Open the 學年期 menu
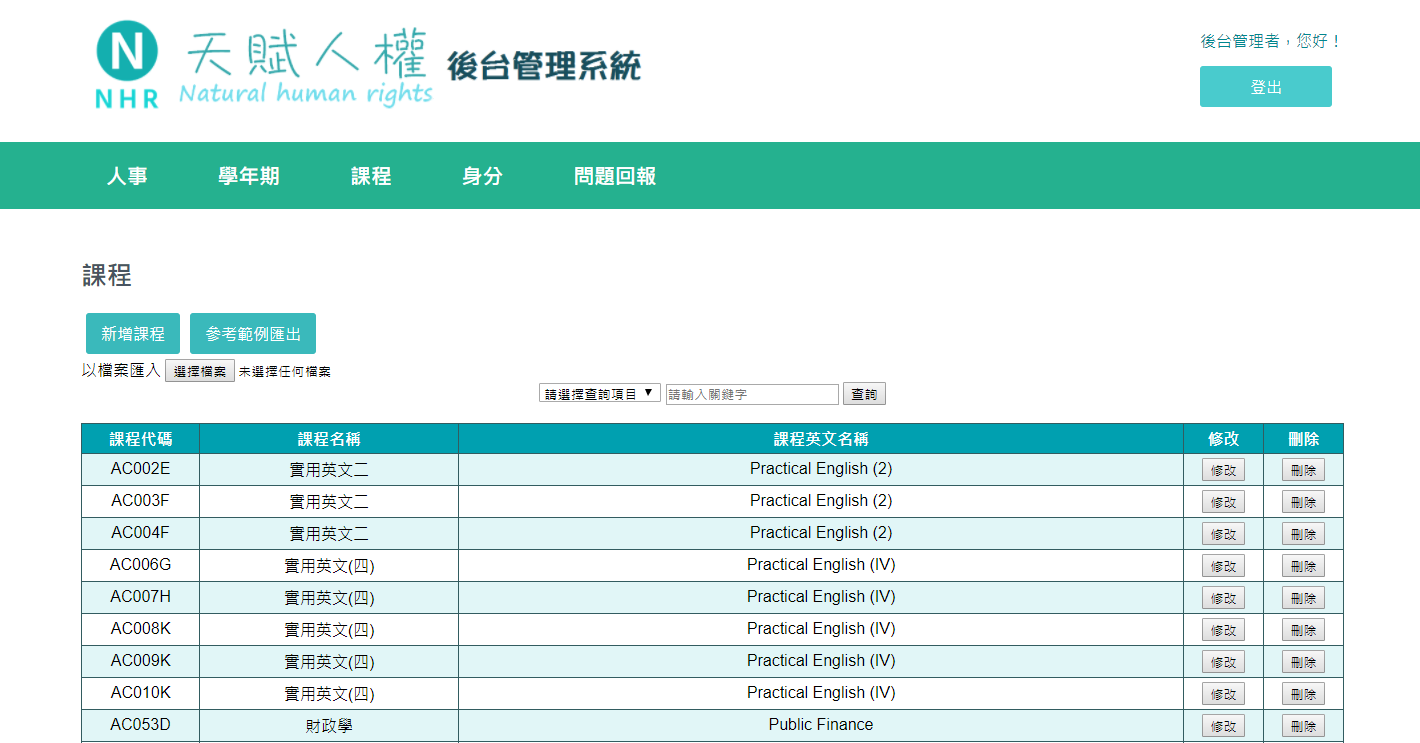 coord(249,176)
